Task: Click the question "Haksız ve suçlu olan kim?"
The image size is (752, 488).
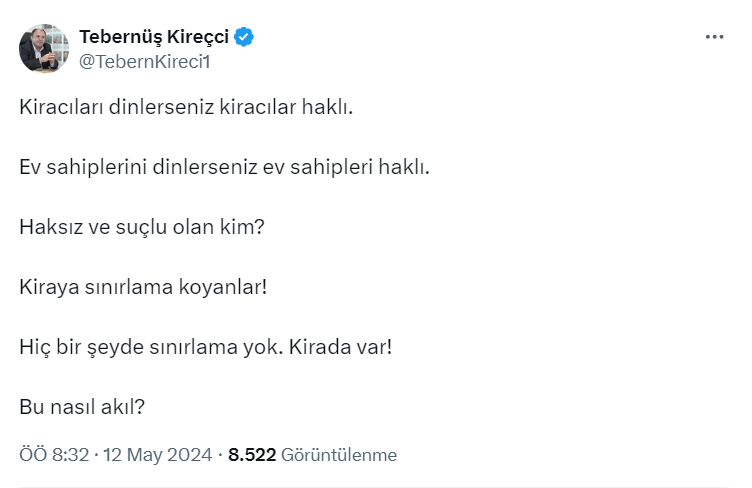Action: tap(141, 227)
